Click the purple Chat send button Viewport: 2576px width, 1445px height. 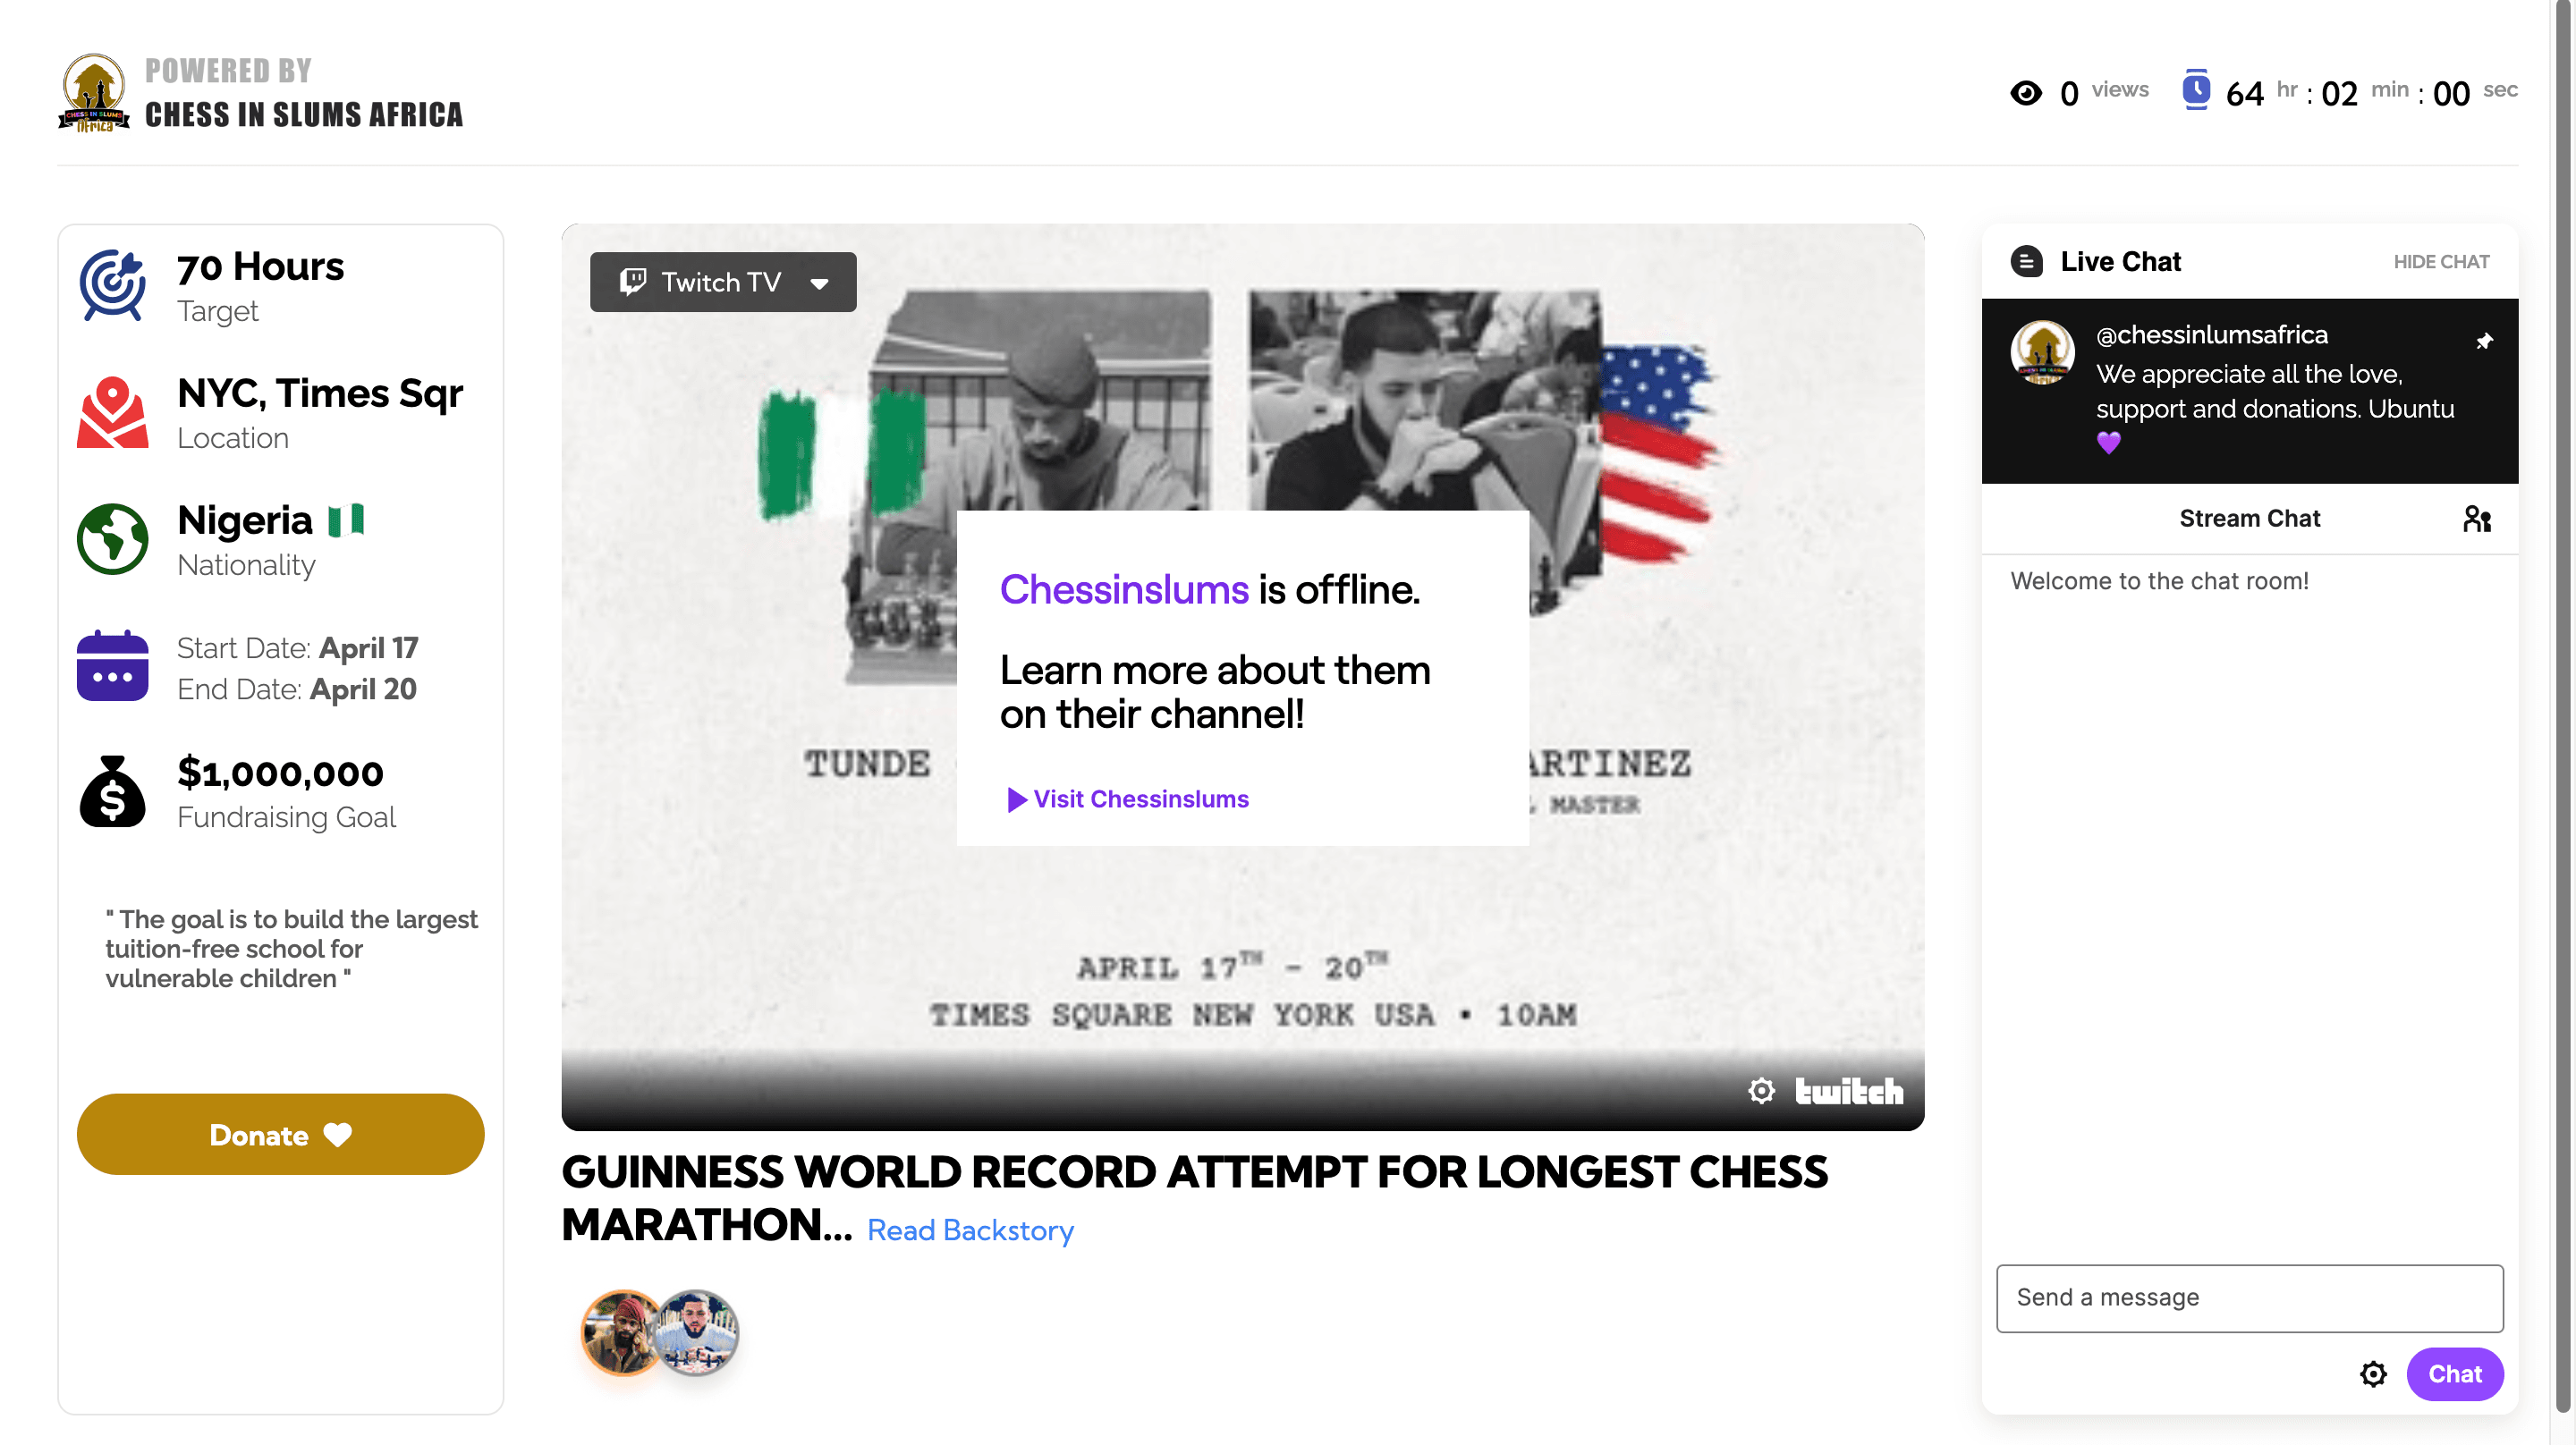[2455, 1374]
